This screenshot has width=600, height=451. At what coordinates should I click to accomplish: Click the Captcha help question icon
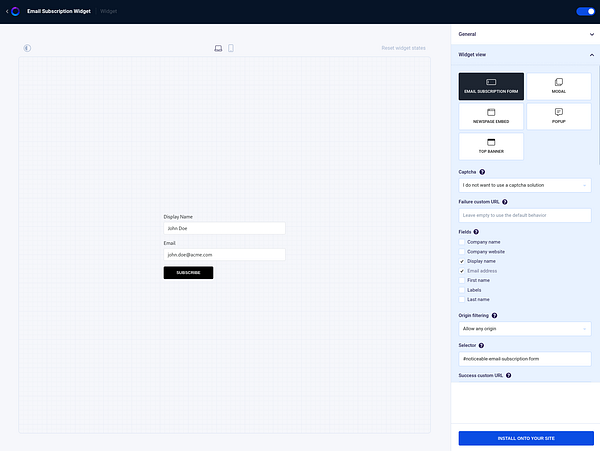(482, 172)
